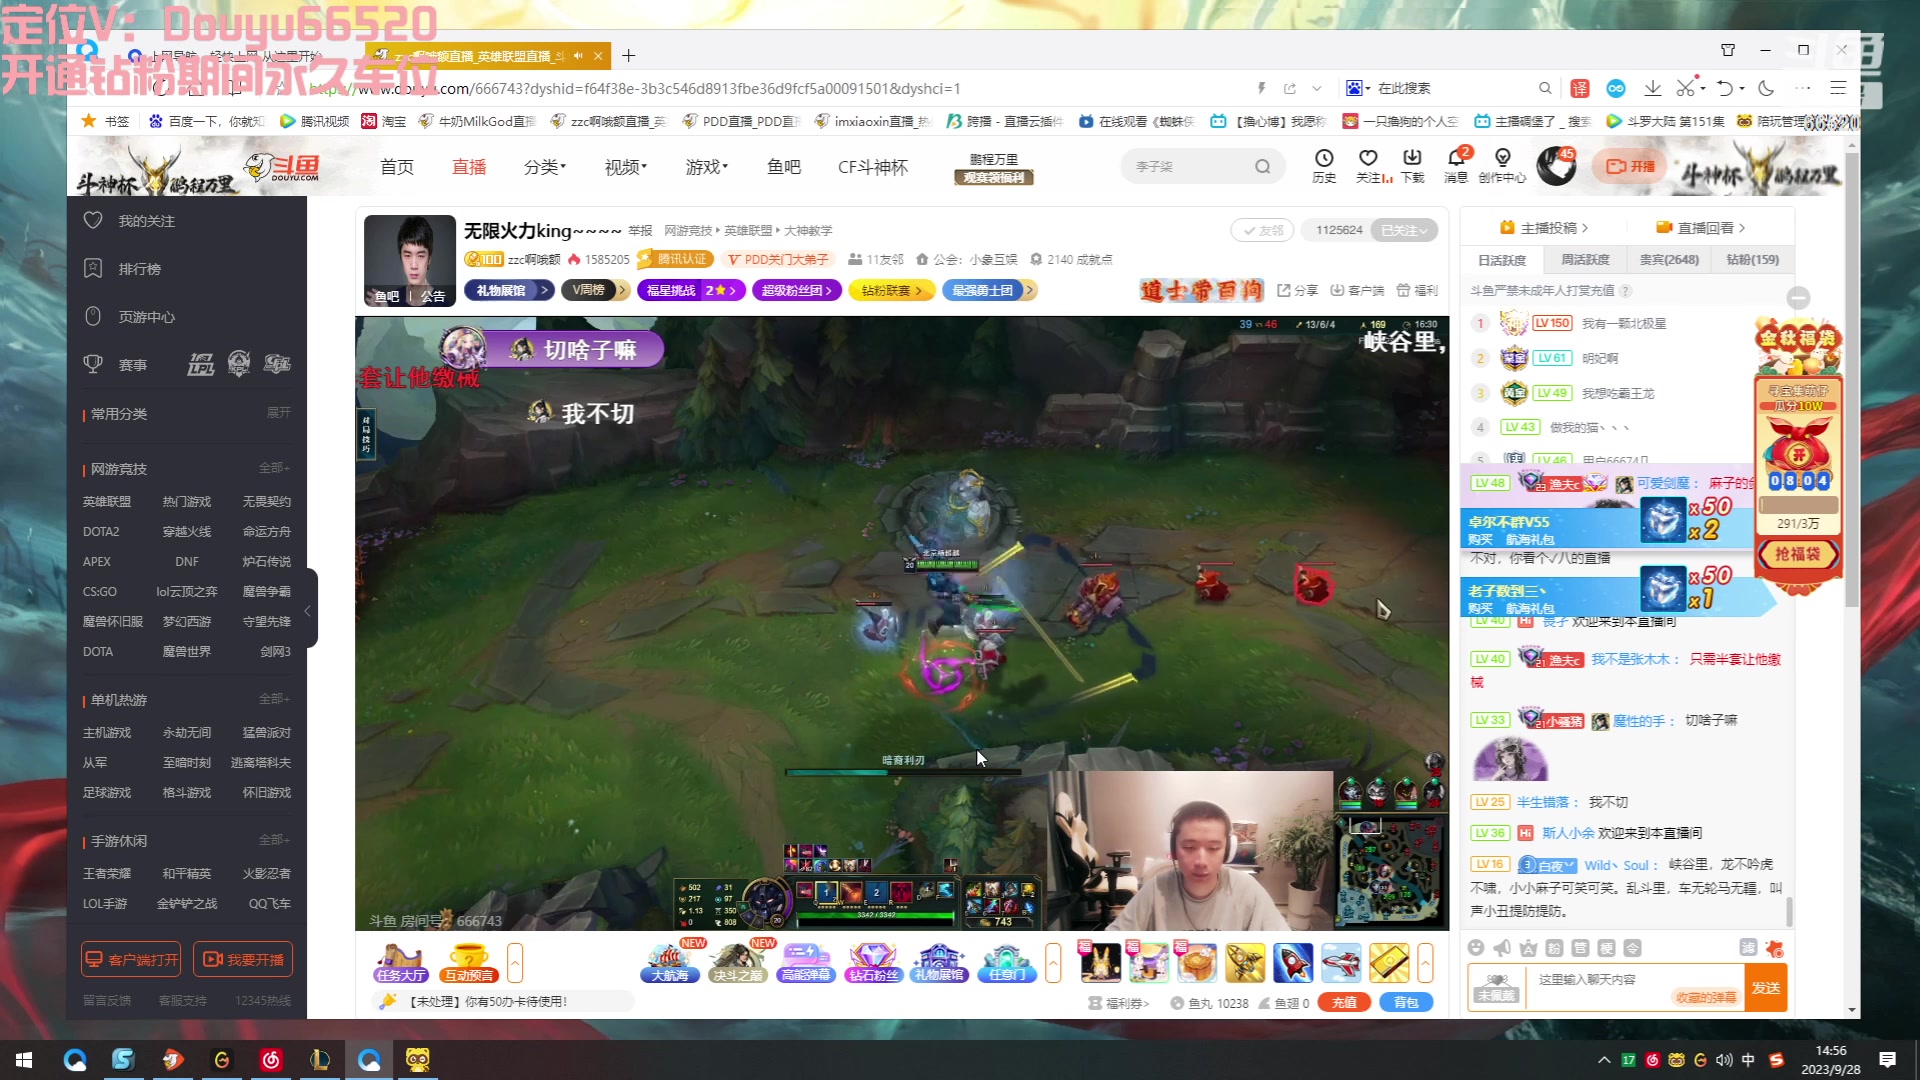Open the 背包 backpack button

[x=1406, y=1002]
